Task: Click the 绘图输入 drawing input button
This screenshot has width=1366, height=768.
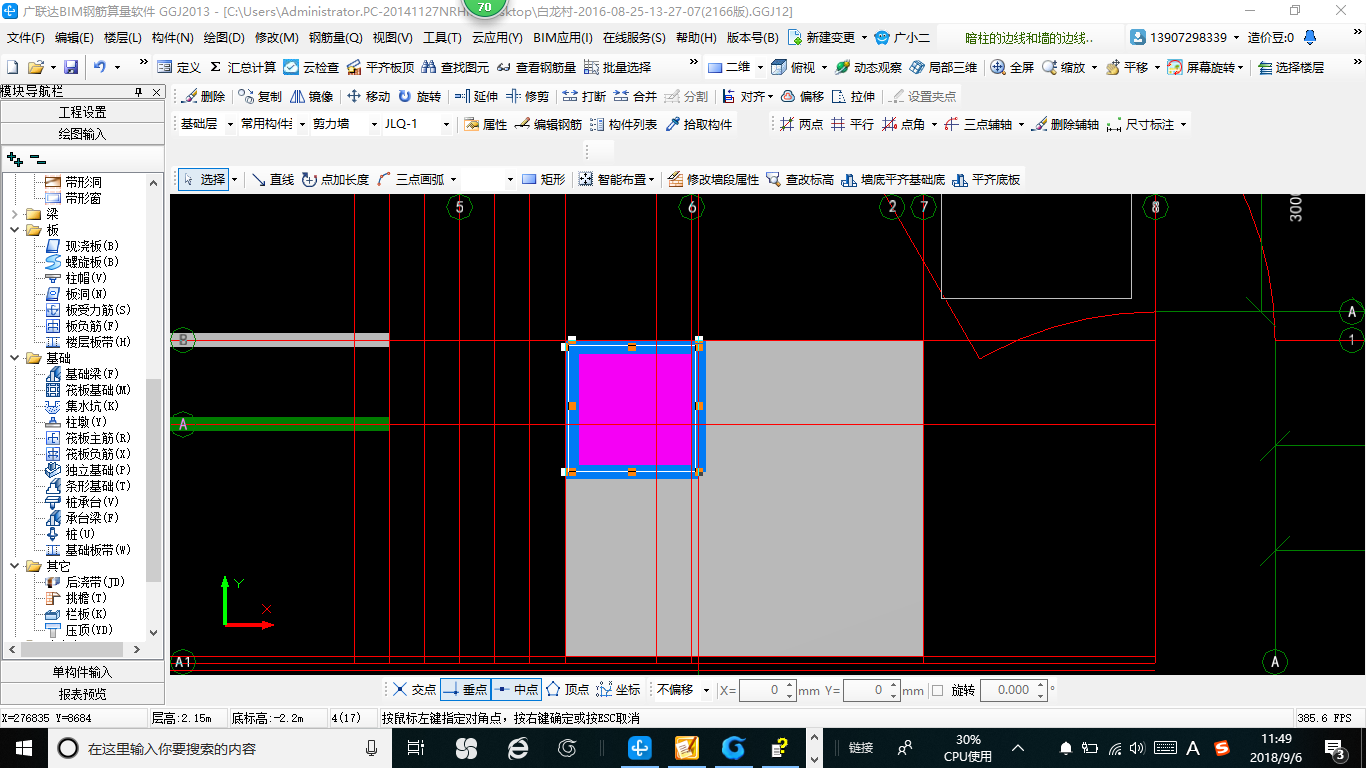Action: [x=82, y=134]
